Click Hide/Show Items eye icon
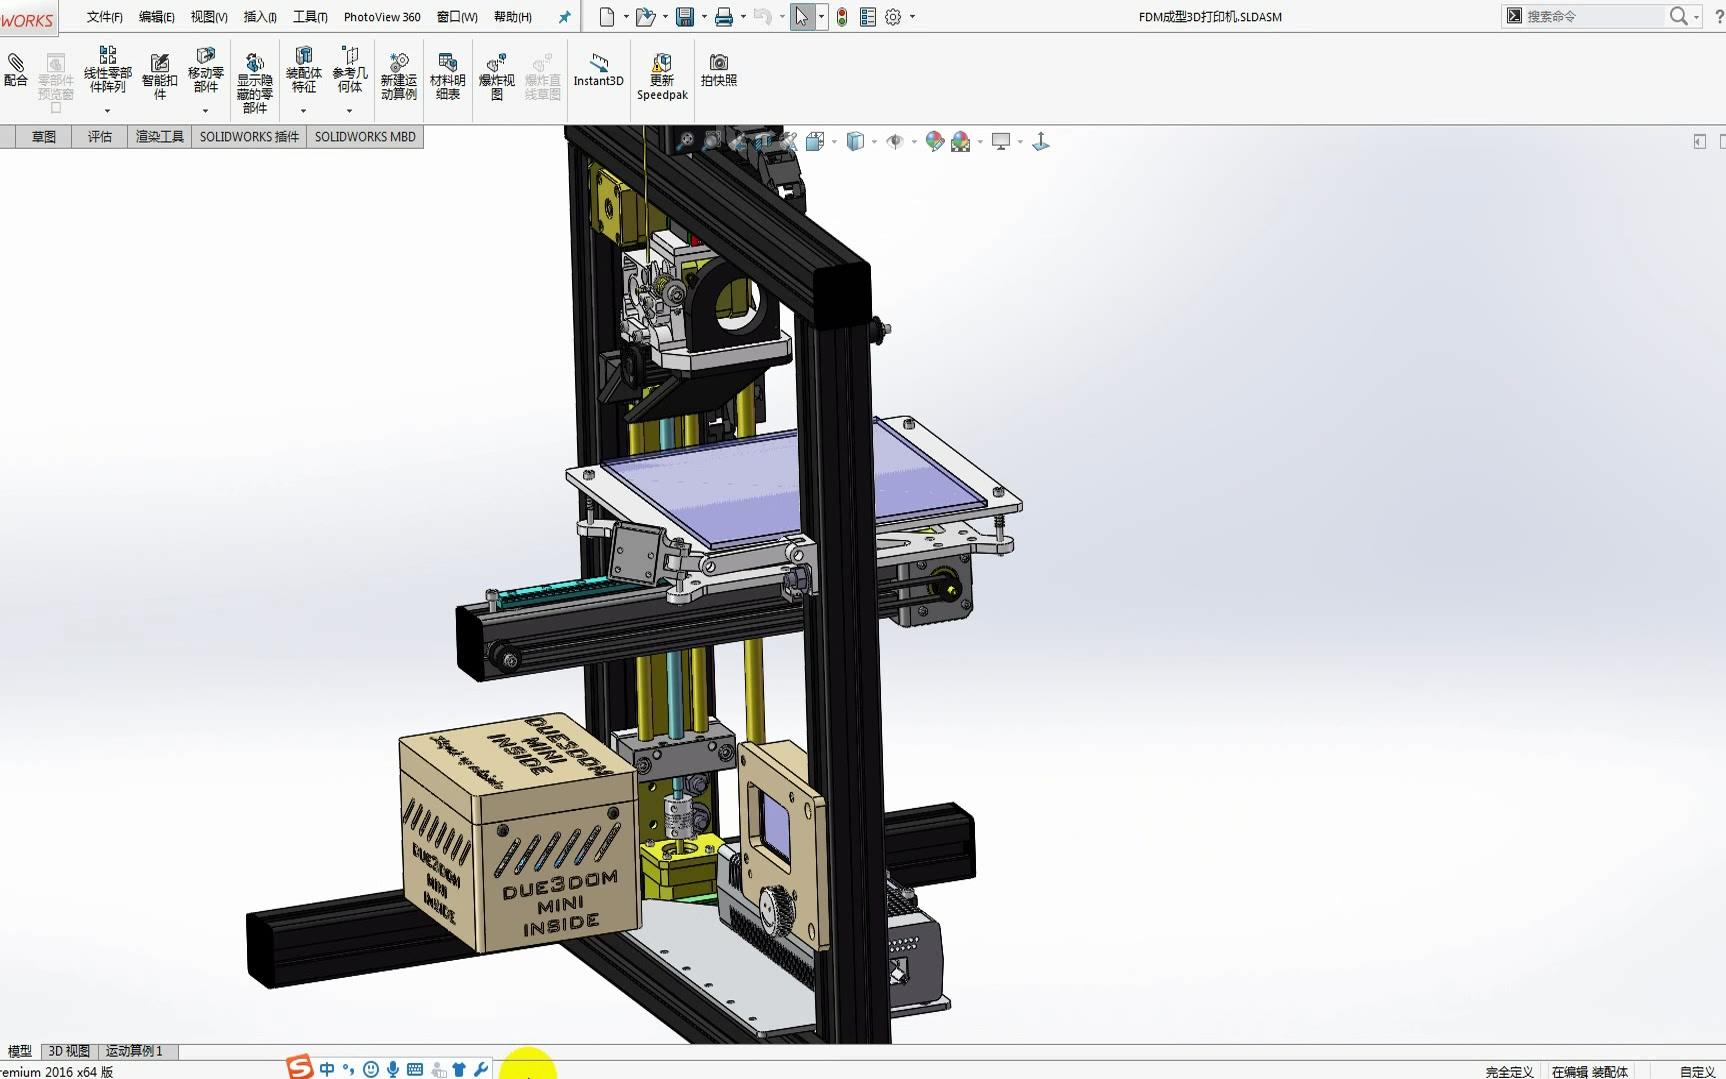The image size is (1726, 1079). (x=895, y=142)
